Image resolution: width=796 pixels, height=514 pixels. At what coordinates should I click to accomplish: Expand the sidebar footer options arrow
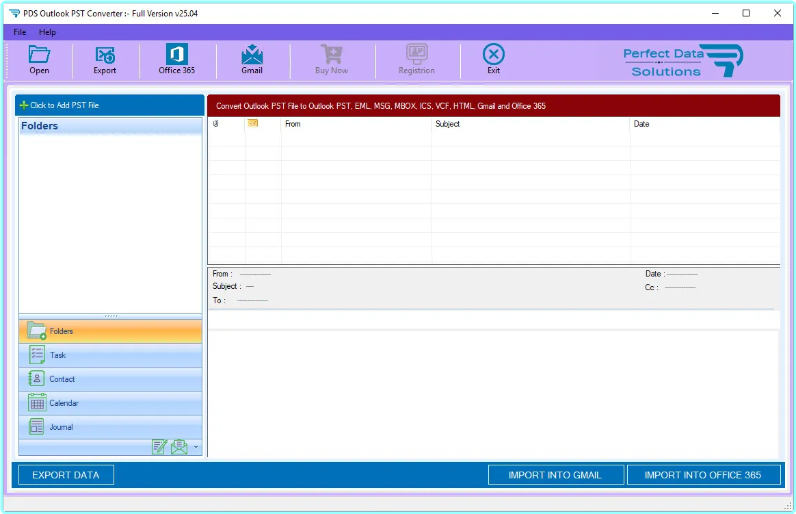click(x=196, y=448)
